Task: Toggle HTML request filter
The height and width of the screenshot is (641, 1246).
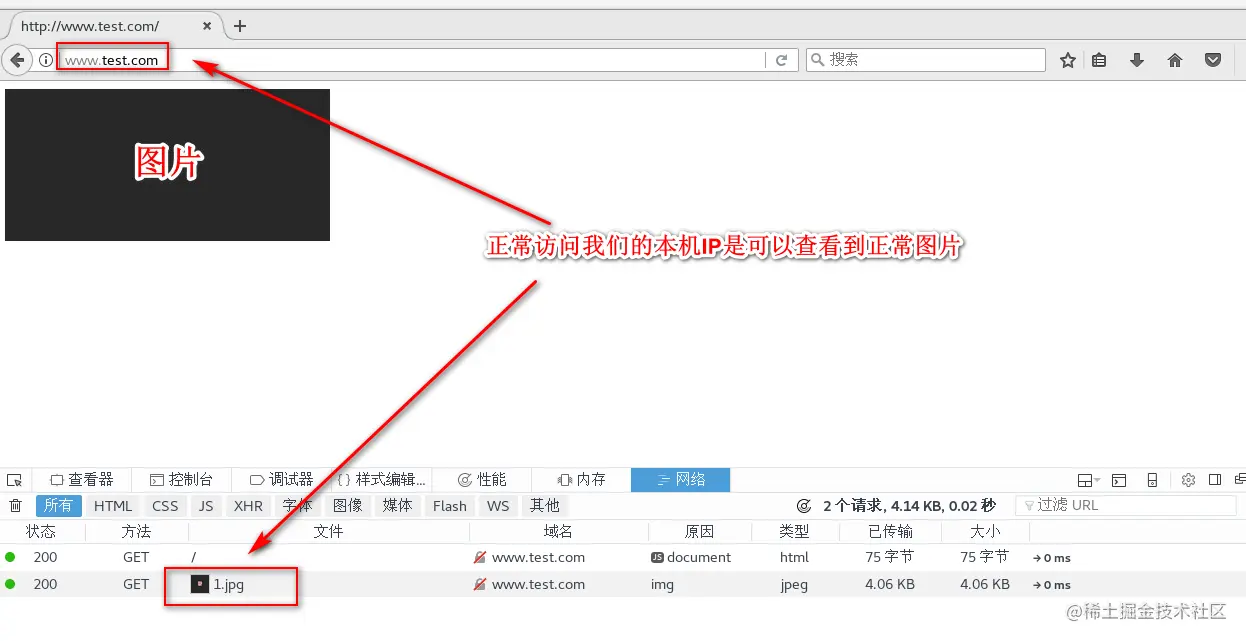Action: [x=113, y=506]
